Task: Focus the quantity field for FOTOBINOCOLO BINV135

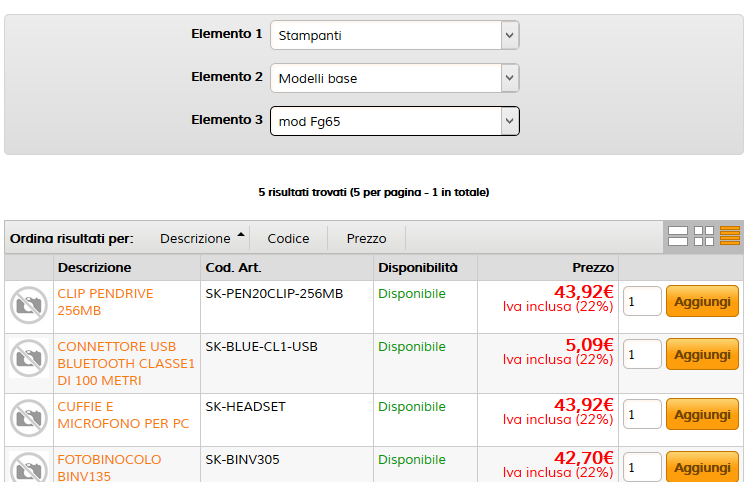Action: coord(642,467)
